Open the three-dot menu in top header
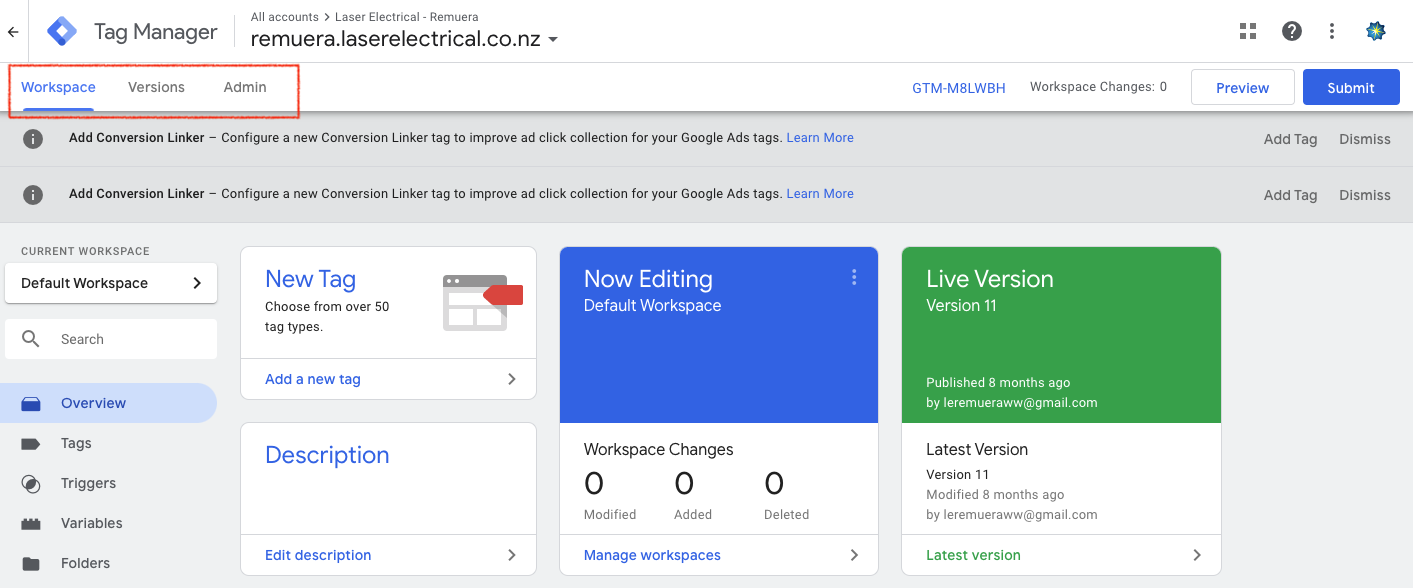This screenshot has height=588, width=1413. pyautogui.click(x=1332, y=31)
